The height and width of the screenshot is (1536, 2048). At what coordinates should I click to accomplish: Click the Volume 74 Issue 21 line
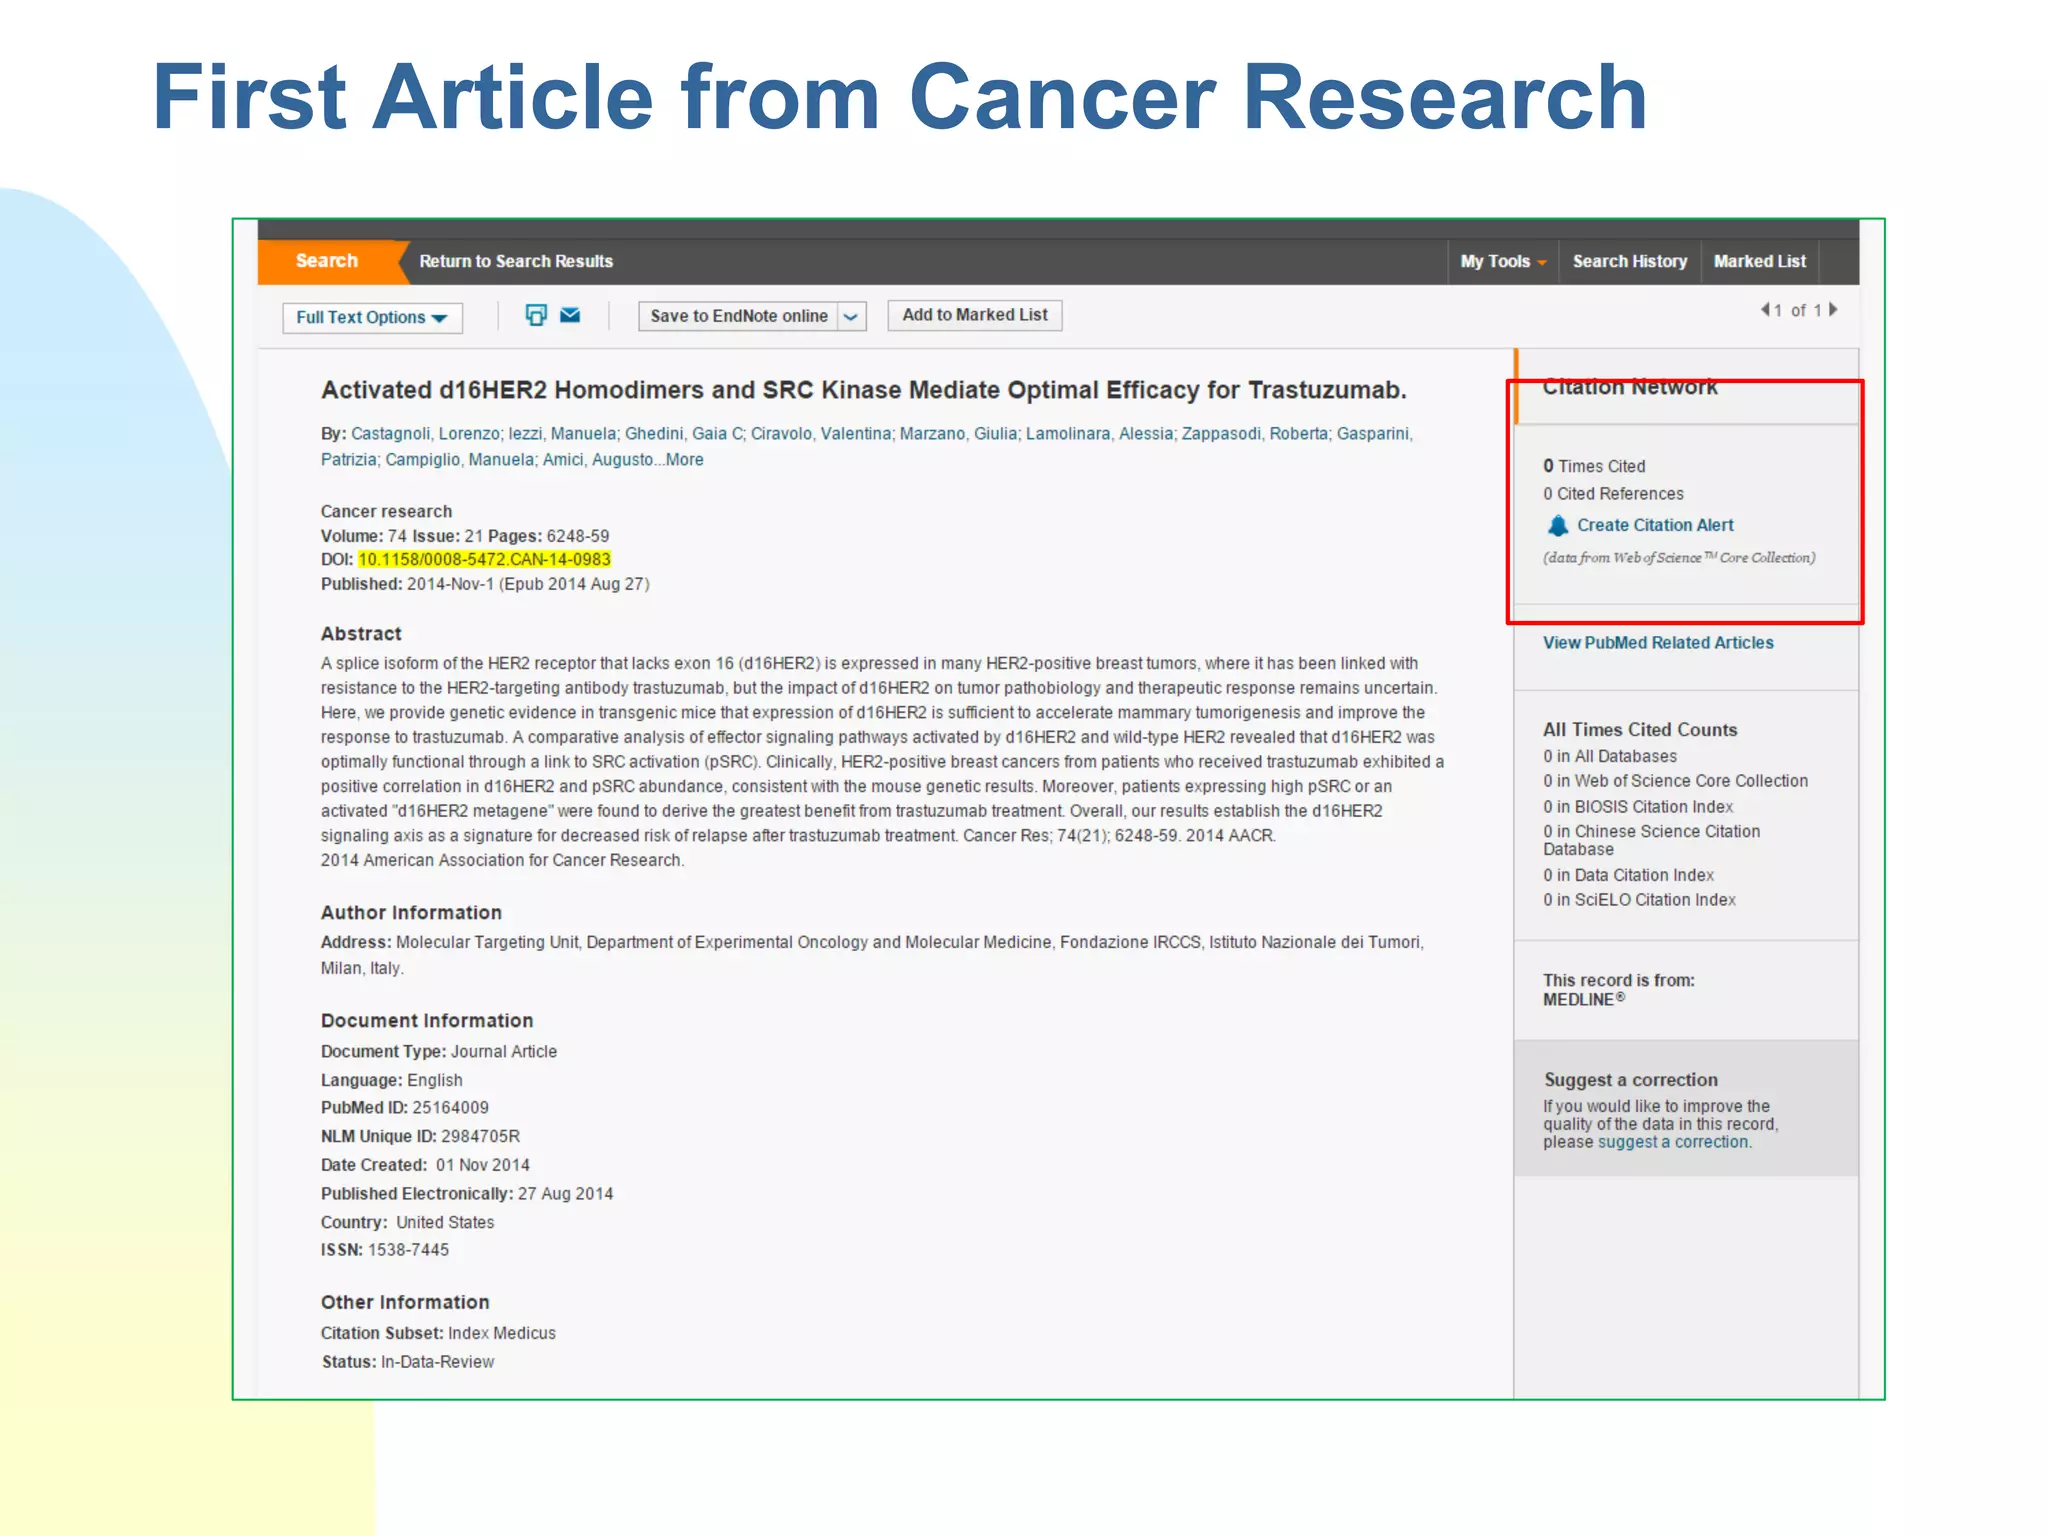(x=465, y=536)
